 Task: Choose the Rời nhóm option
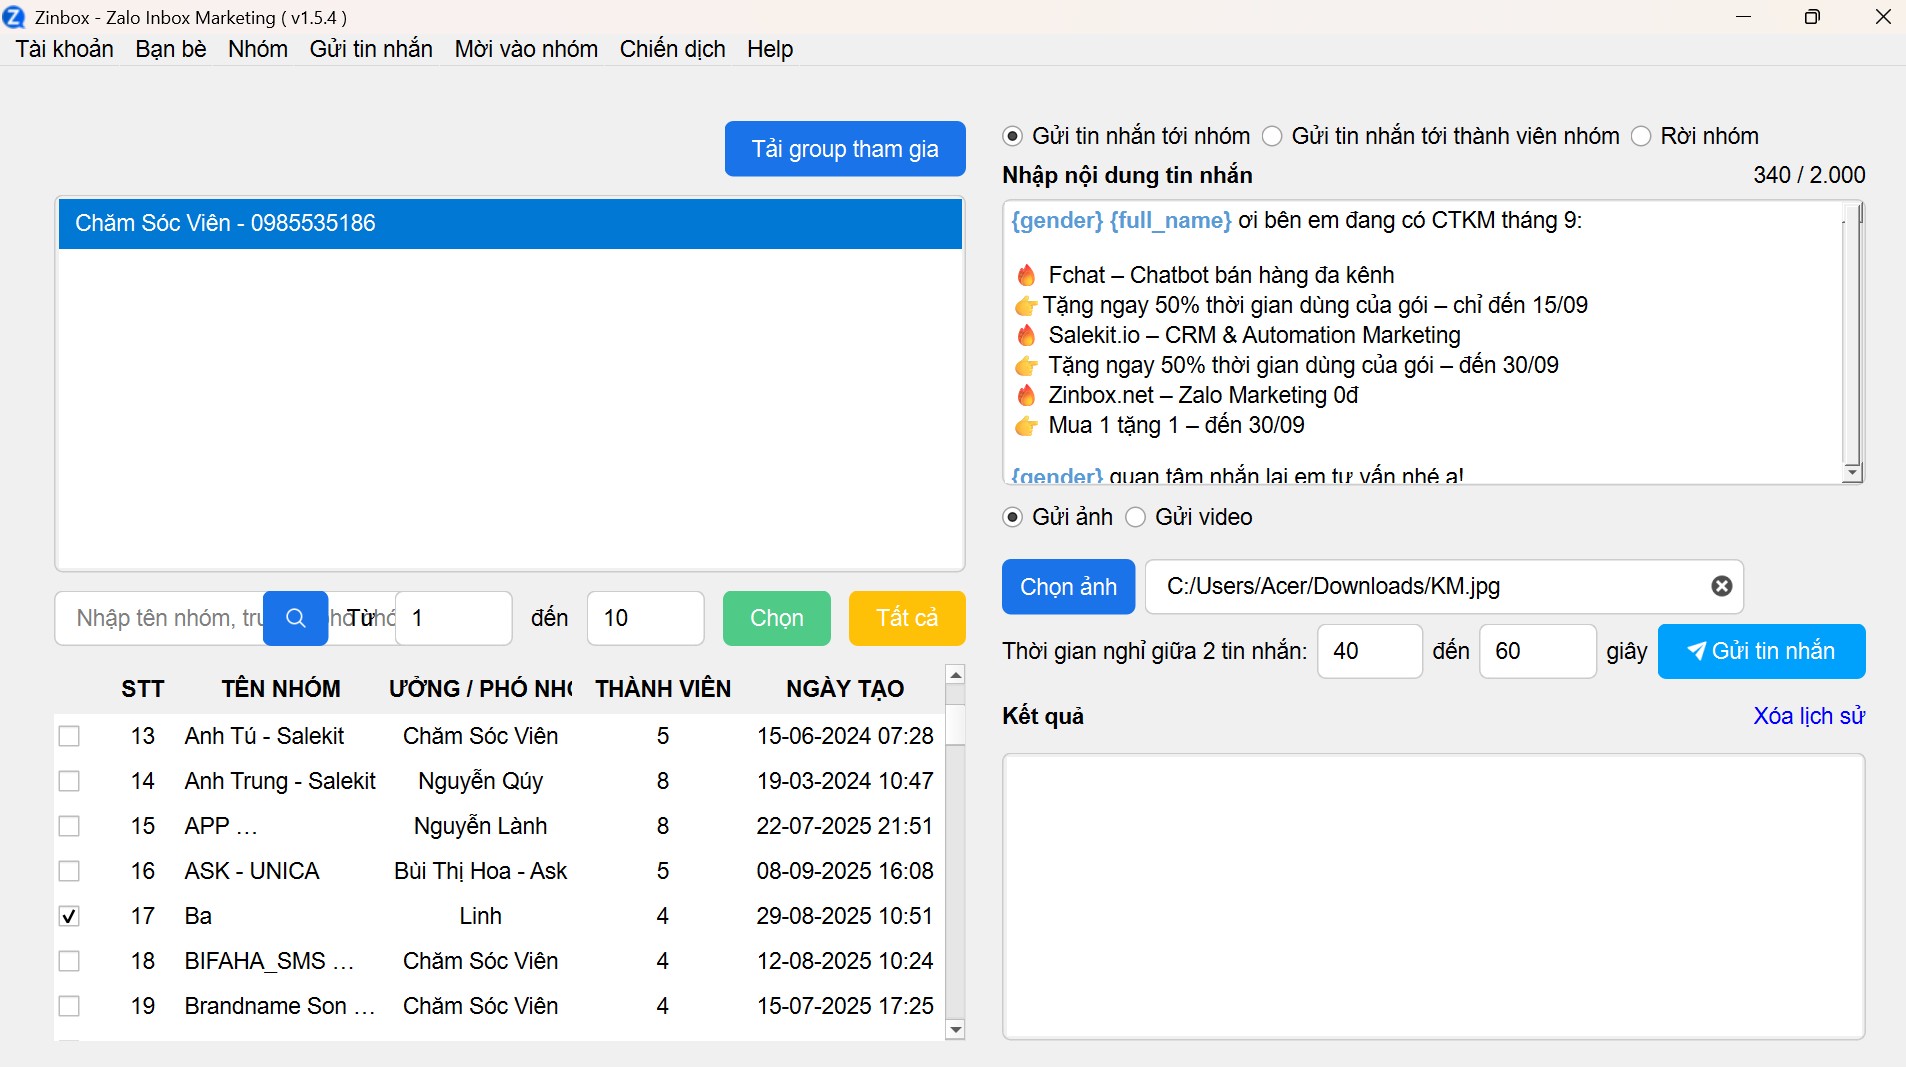1641,136
